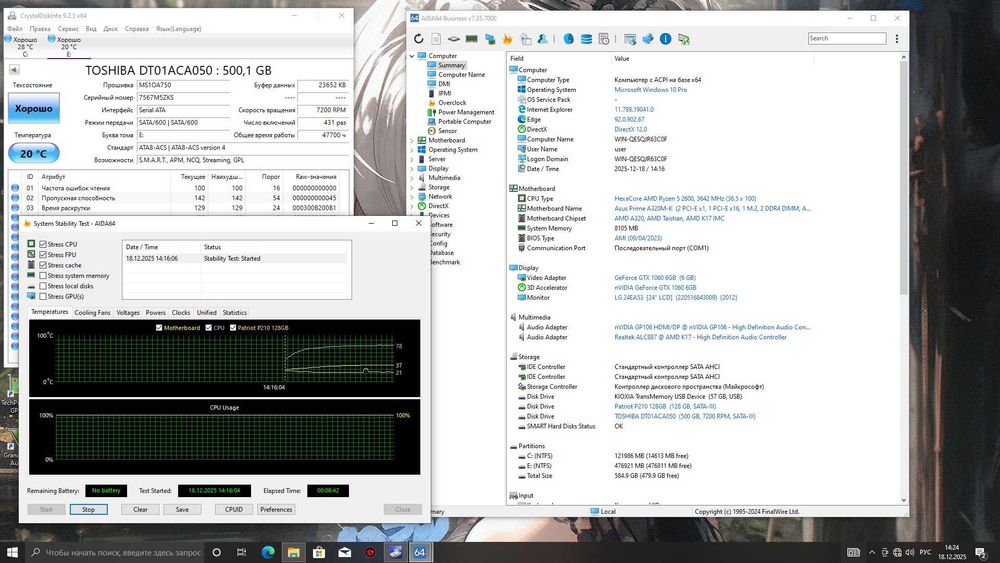Click the AIDA64 Search field
1000x563 pixels.
(847, 39)
